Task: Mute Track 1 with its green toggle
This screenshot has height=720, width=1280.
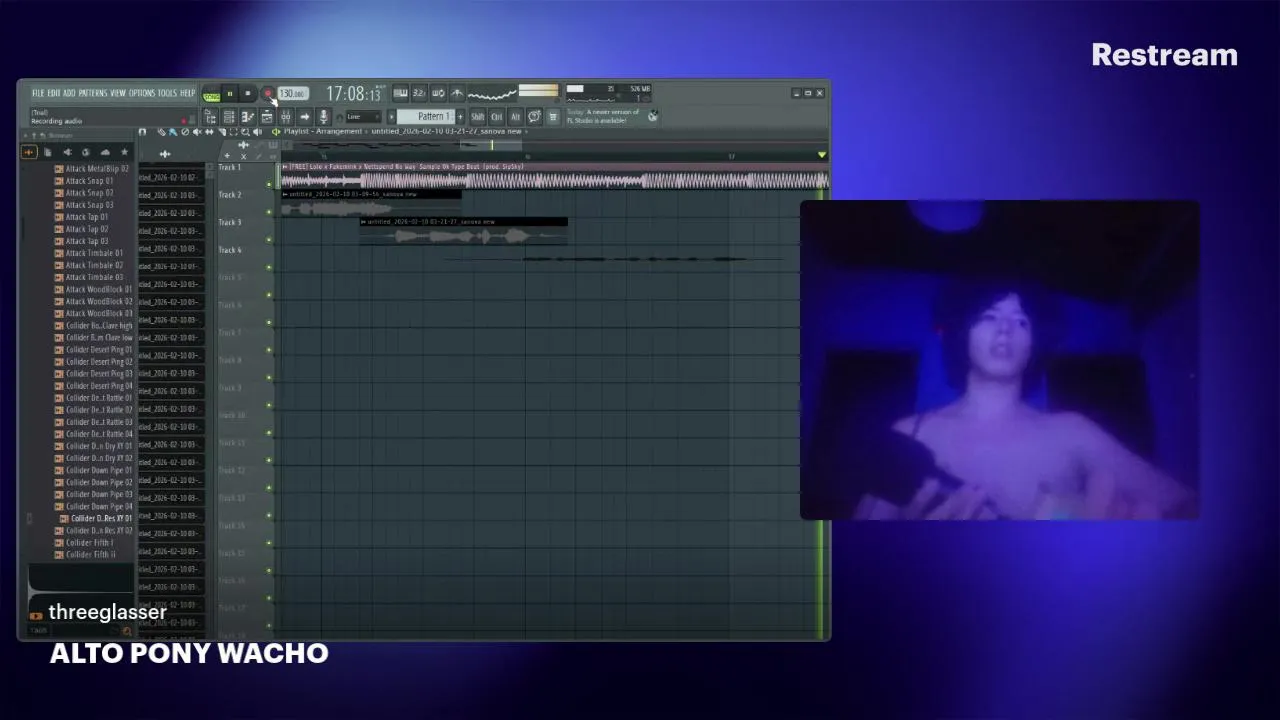Action: (x=269, y=185)
